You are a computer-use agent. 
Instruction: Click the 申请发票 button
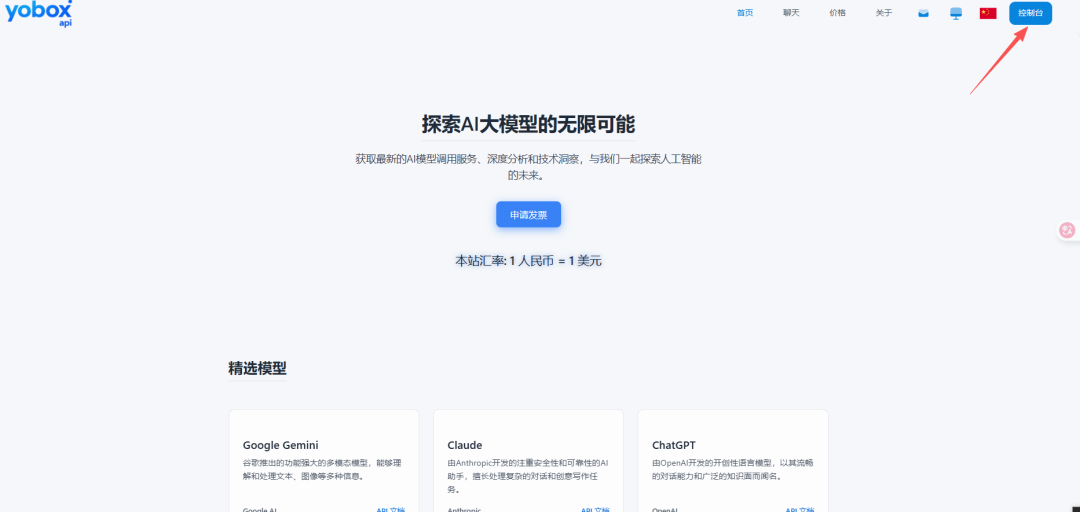click(528, 214)
